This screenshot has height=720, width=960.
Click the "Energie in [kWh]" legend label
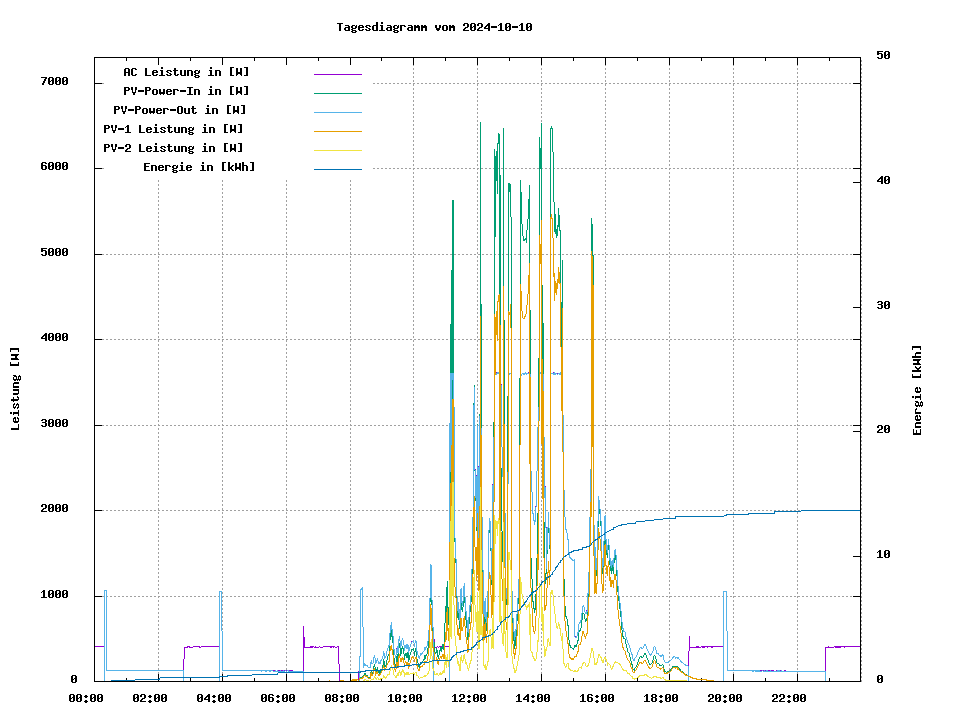point(198,167)
